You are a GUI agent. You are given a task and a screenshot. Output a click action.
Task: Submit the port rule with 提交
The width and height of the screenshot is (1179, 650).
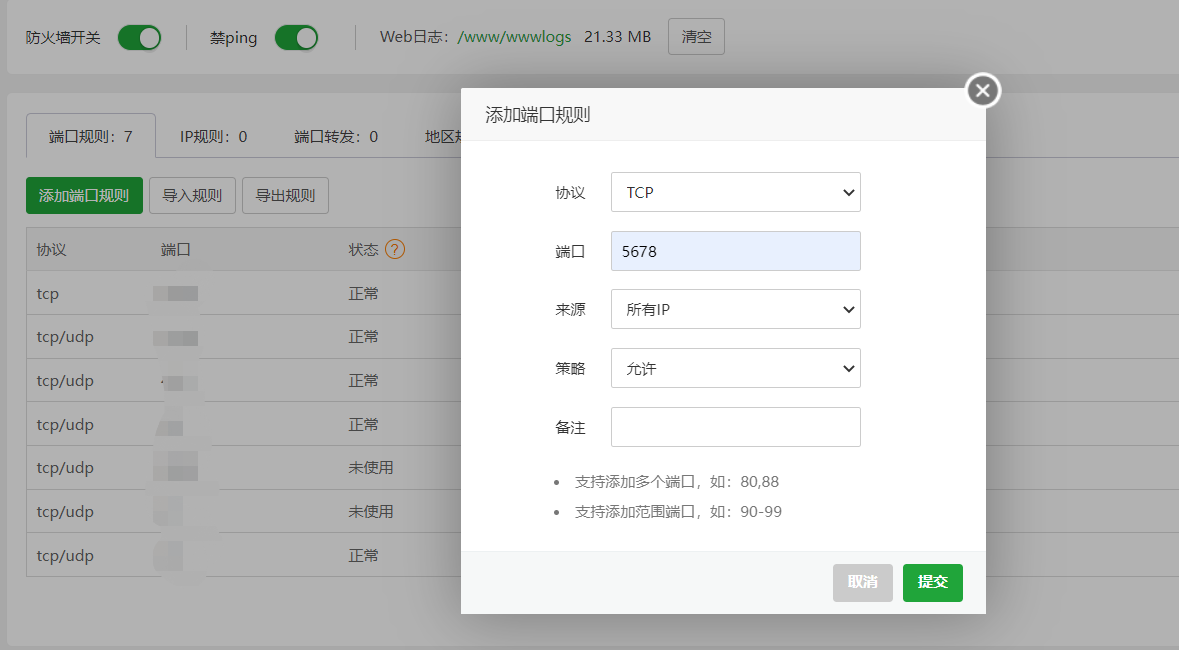click(x=932, y=582)
